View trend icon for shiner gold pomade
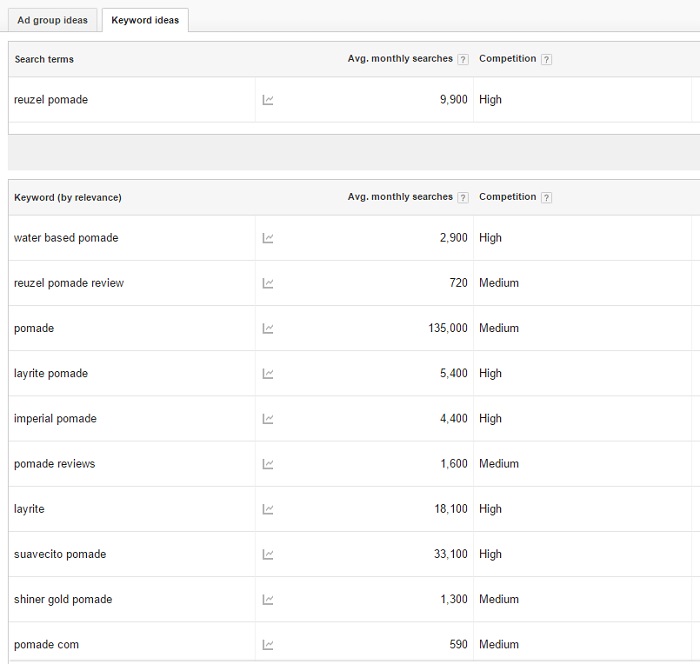 tap(268, 600)
